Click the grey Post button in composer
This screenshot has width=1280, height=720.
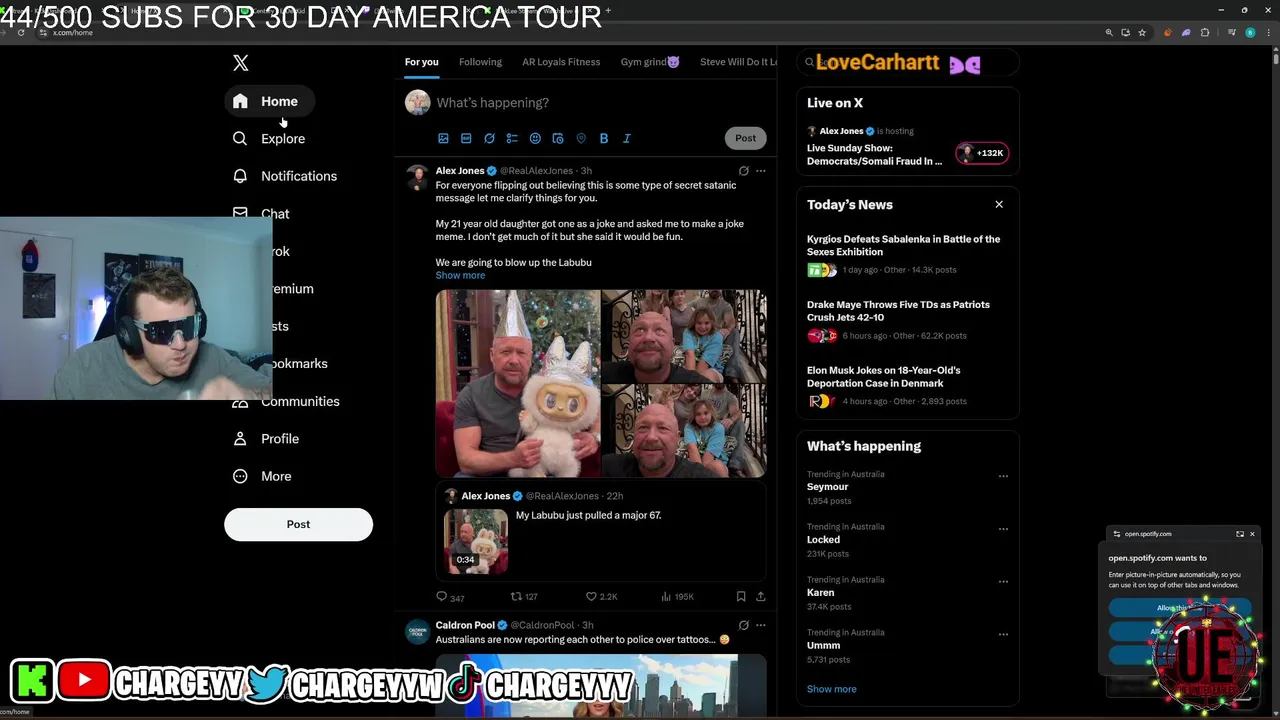tap(746, 138)
